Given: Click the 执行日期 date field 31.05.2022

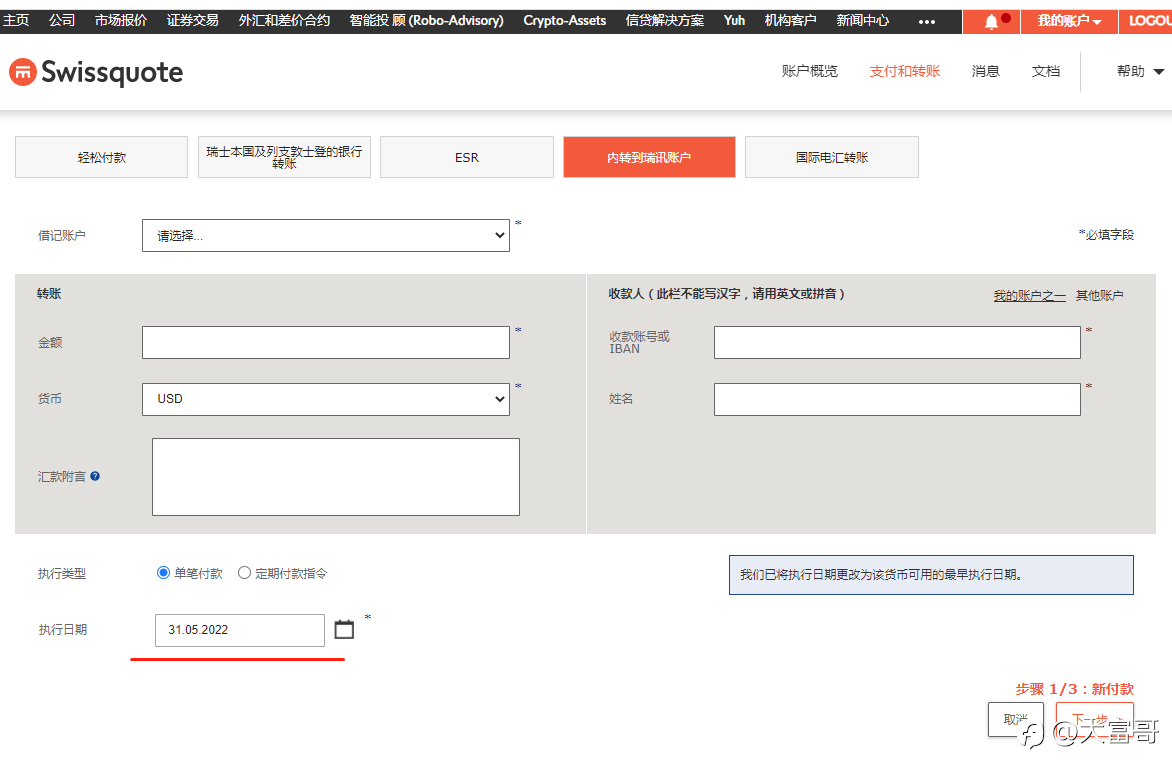Looking at the screenshot, I should click(x=240, y=630).
